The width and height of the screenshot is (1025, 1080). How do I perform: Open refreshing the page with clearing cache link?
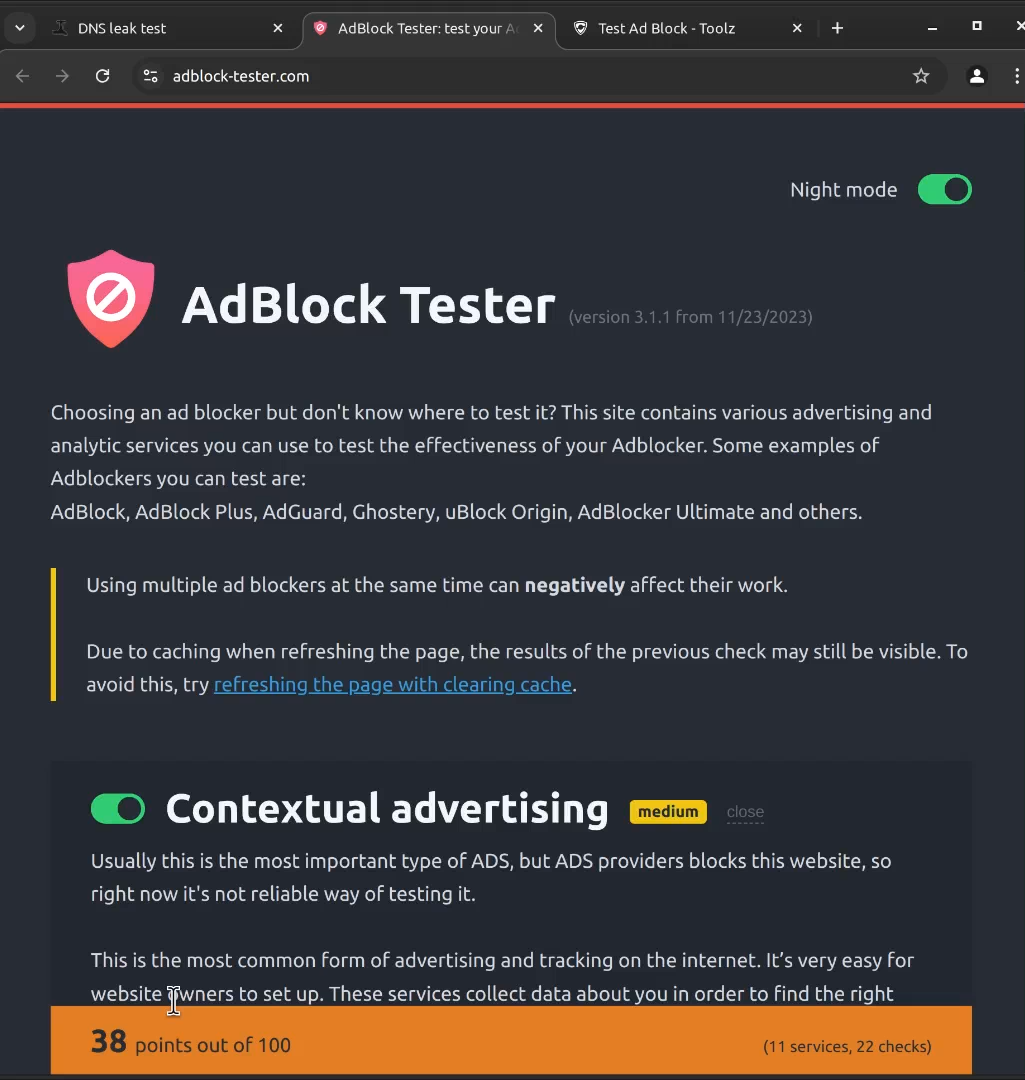(393, 685)
